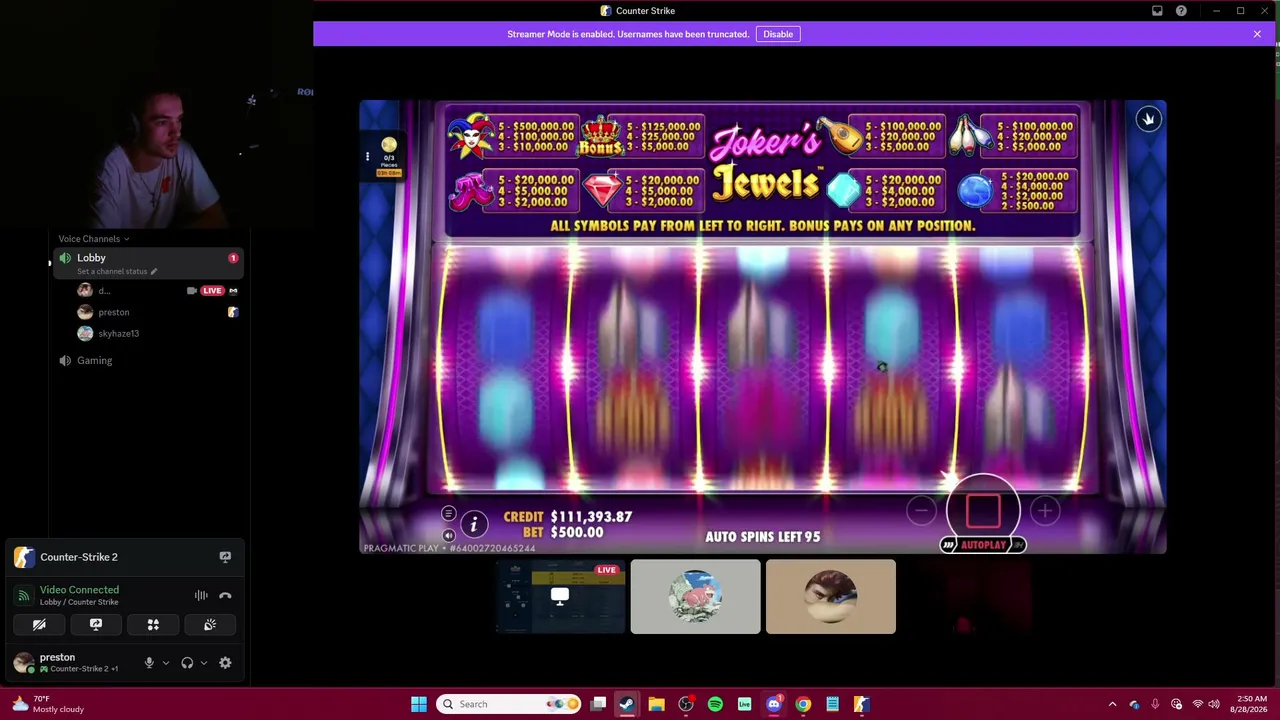The width and height of the screenshot is (1280, 720).
Task: Open audio output options dropdown
Action: [x=204, y=663]
